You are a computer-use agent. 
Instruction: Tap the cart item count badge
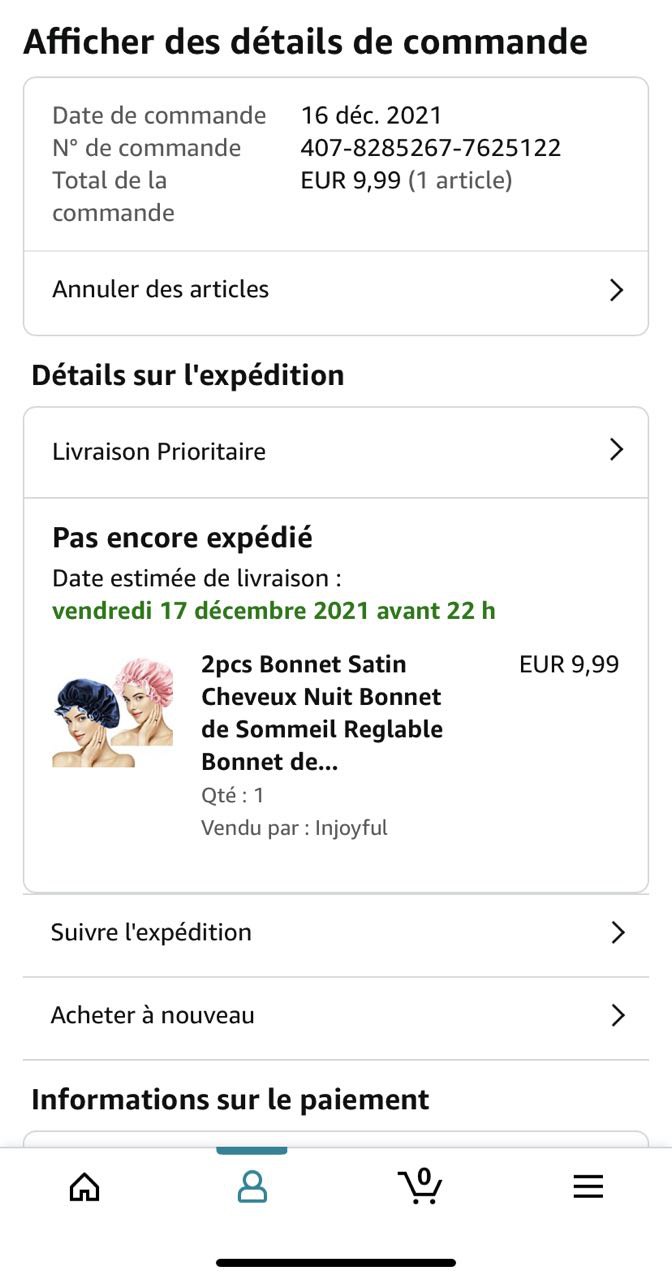(424, 1176)
